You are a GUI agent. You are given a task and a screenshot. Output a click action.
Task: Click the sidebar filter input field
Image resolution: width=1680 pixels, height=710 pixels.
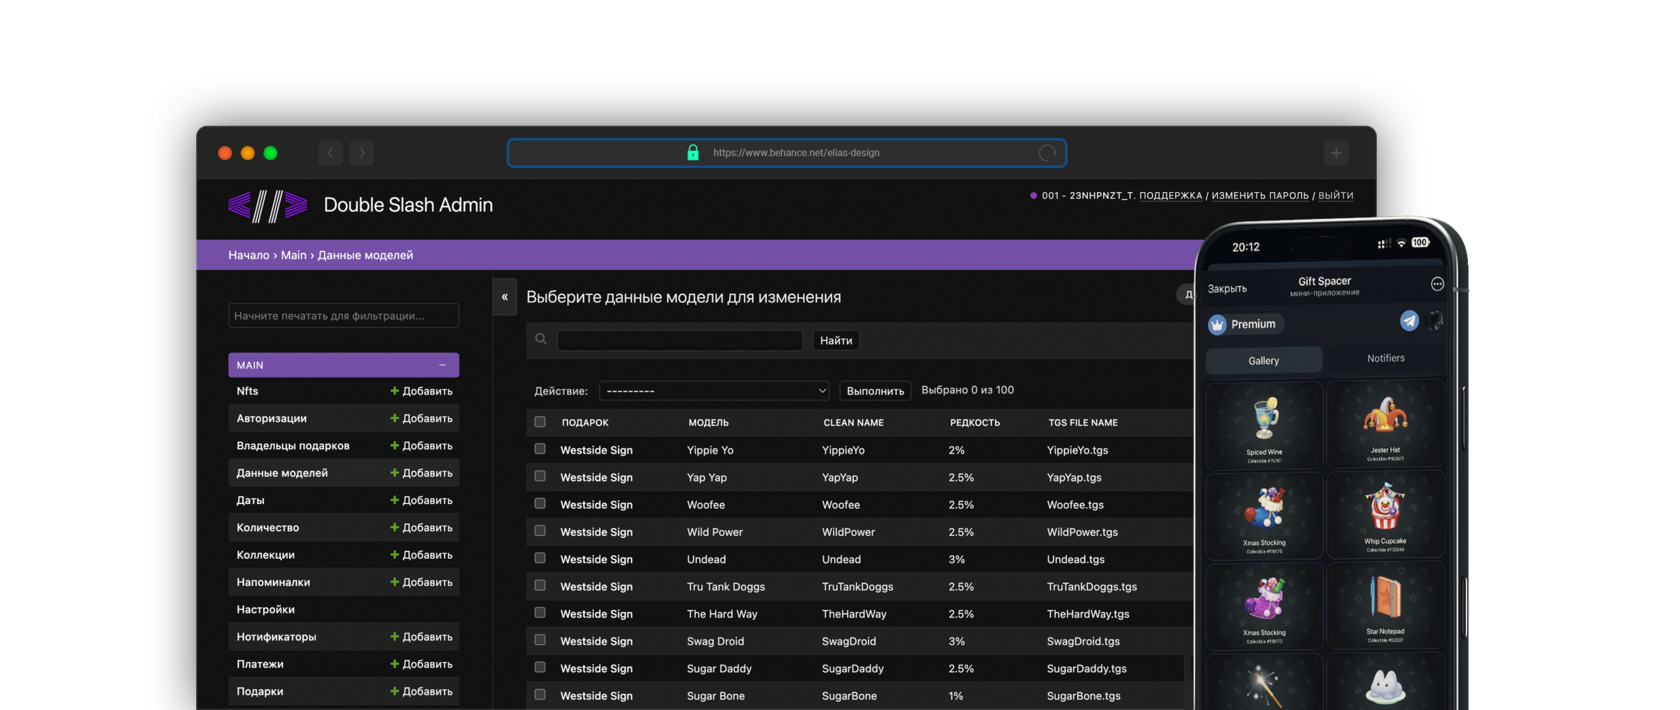(343, 316)
